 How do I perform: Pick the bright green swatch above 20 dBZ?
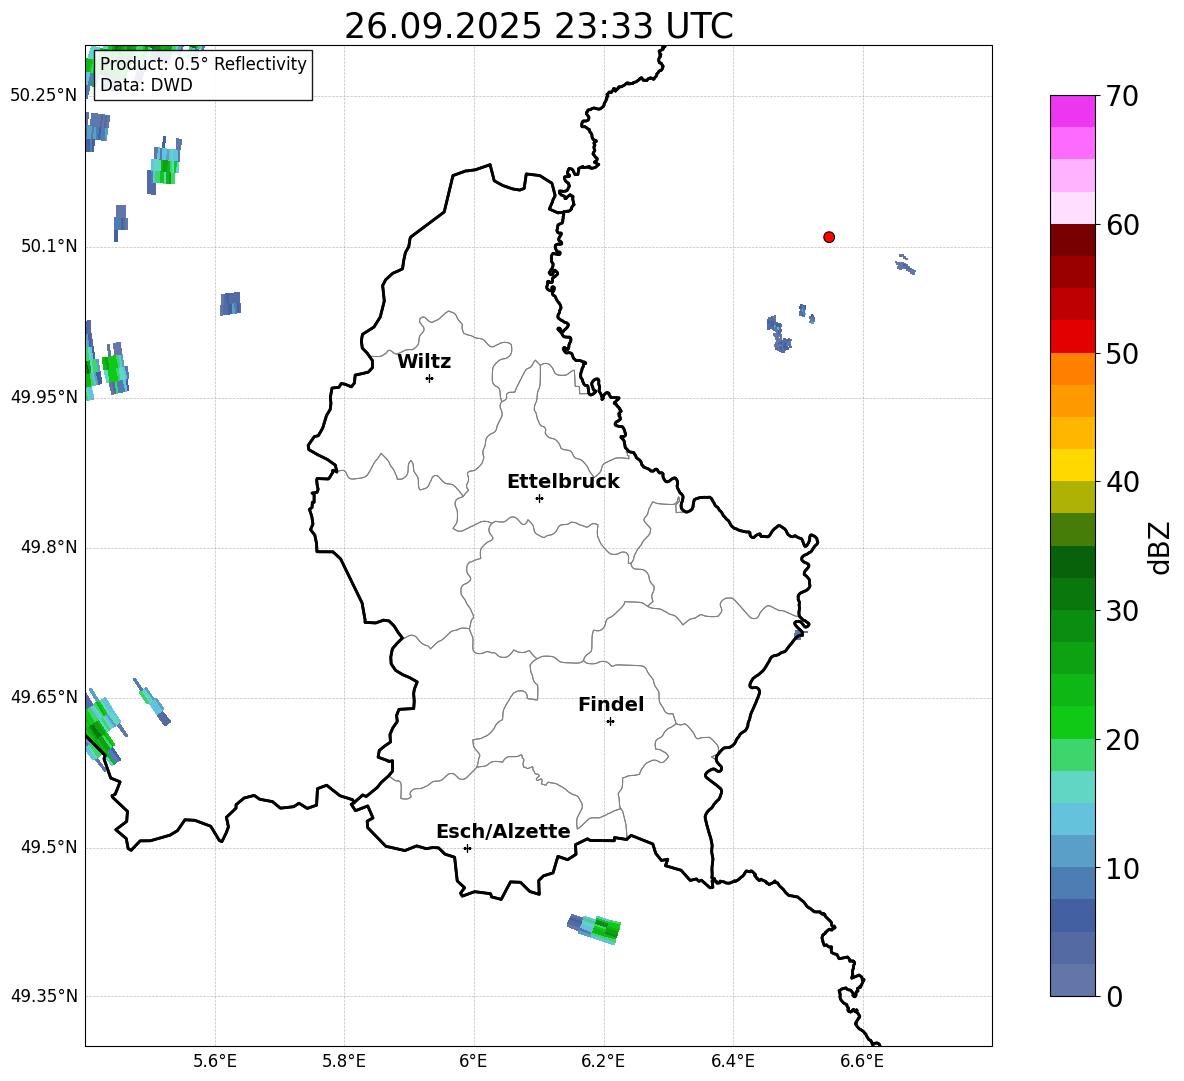pyautogui.click(x=1072, y=722)
